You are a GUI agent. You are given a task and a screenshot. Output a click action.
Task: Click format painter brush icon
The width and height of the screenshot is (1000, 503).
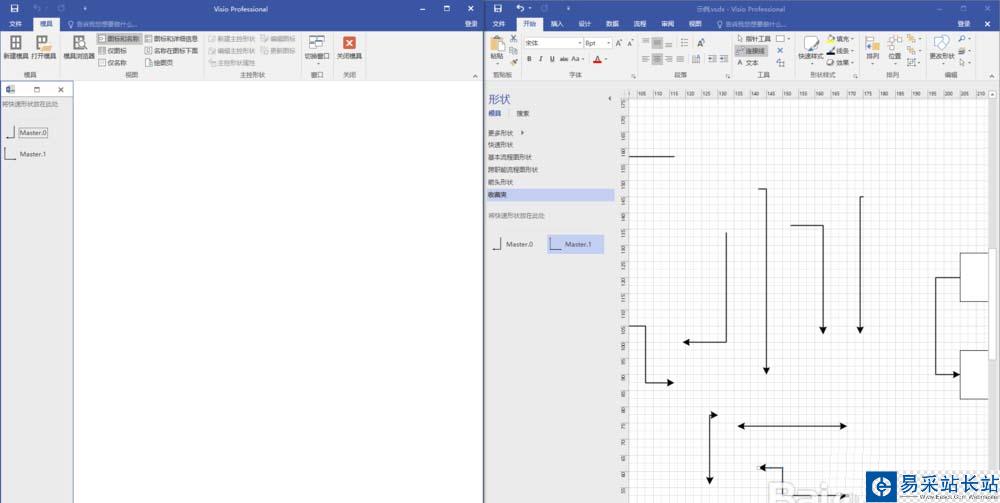(x=513, y=62)
